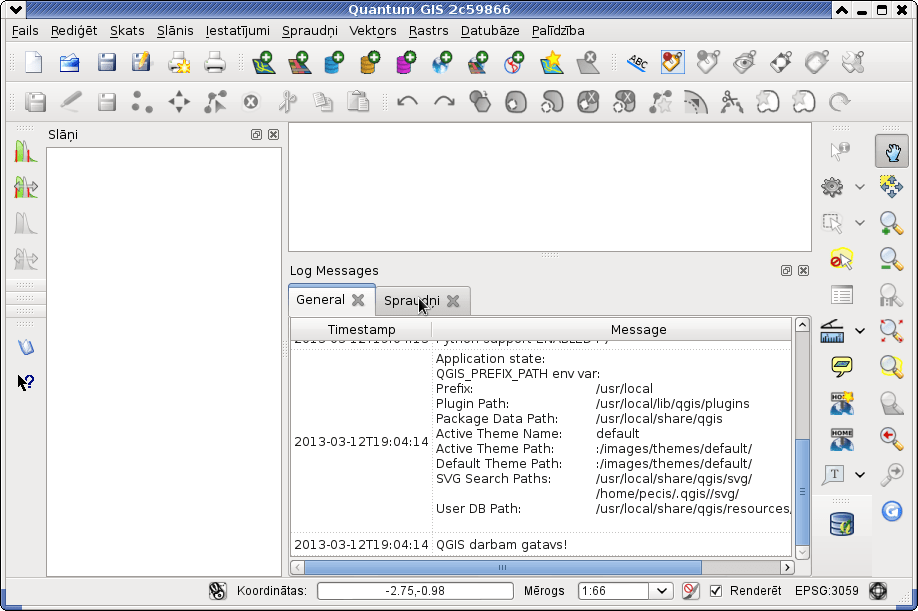Open the Mērogs scale dropdown

(x=662, y=591)
